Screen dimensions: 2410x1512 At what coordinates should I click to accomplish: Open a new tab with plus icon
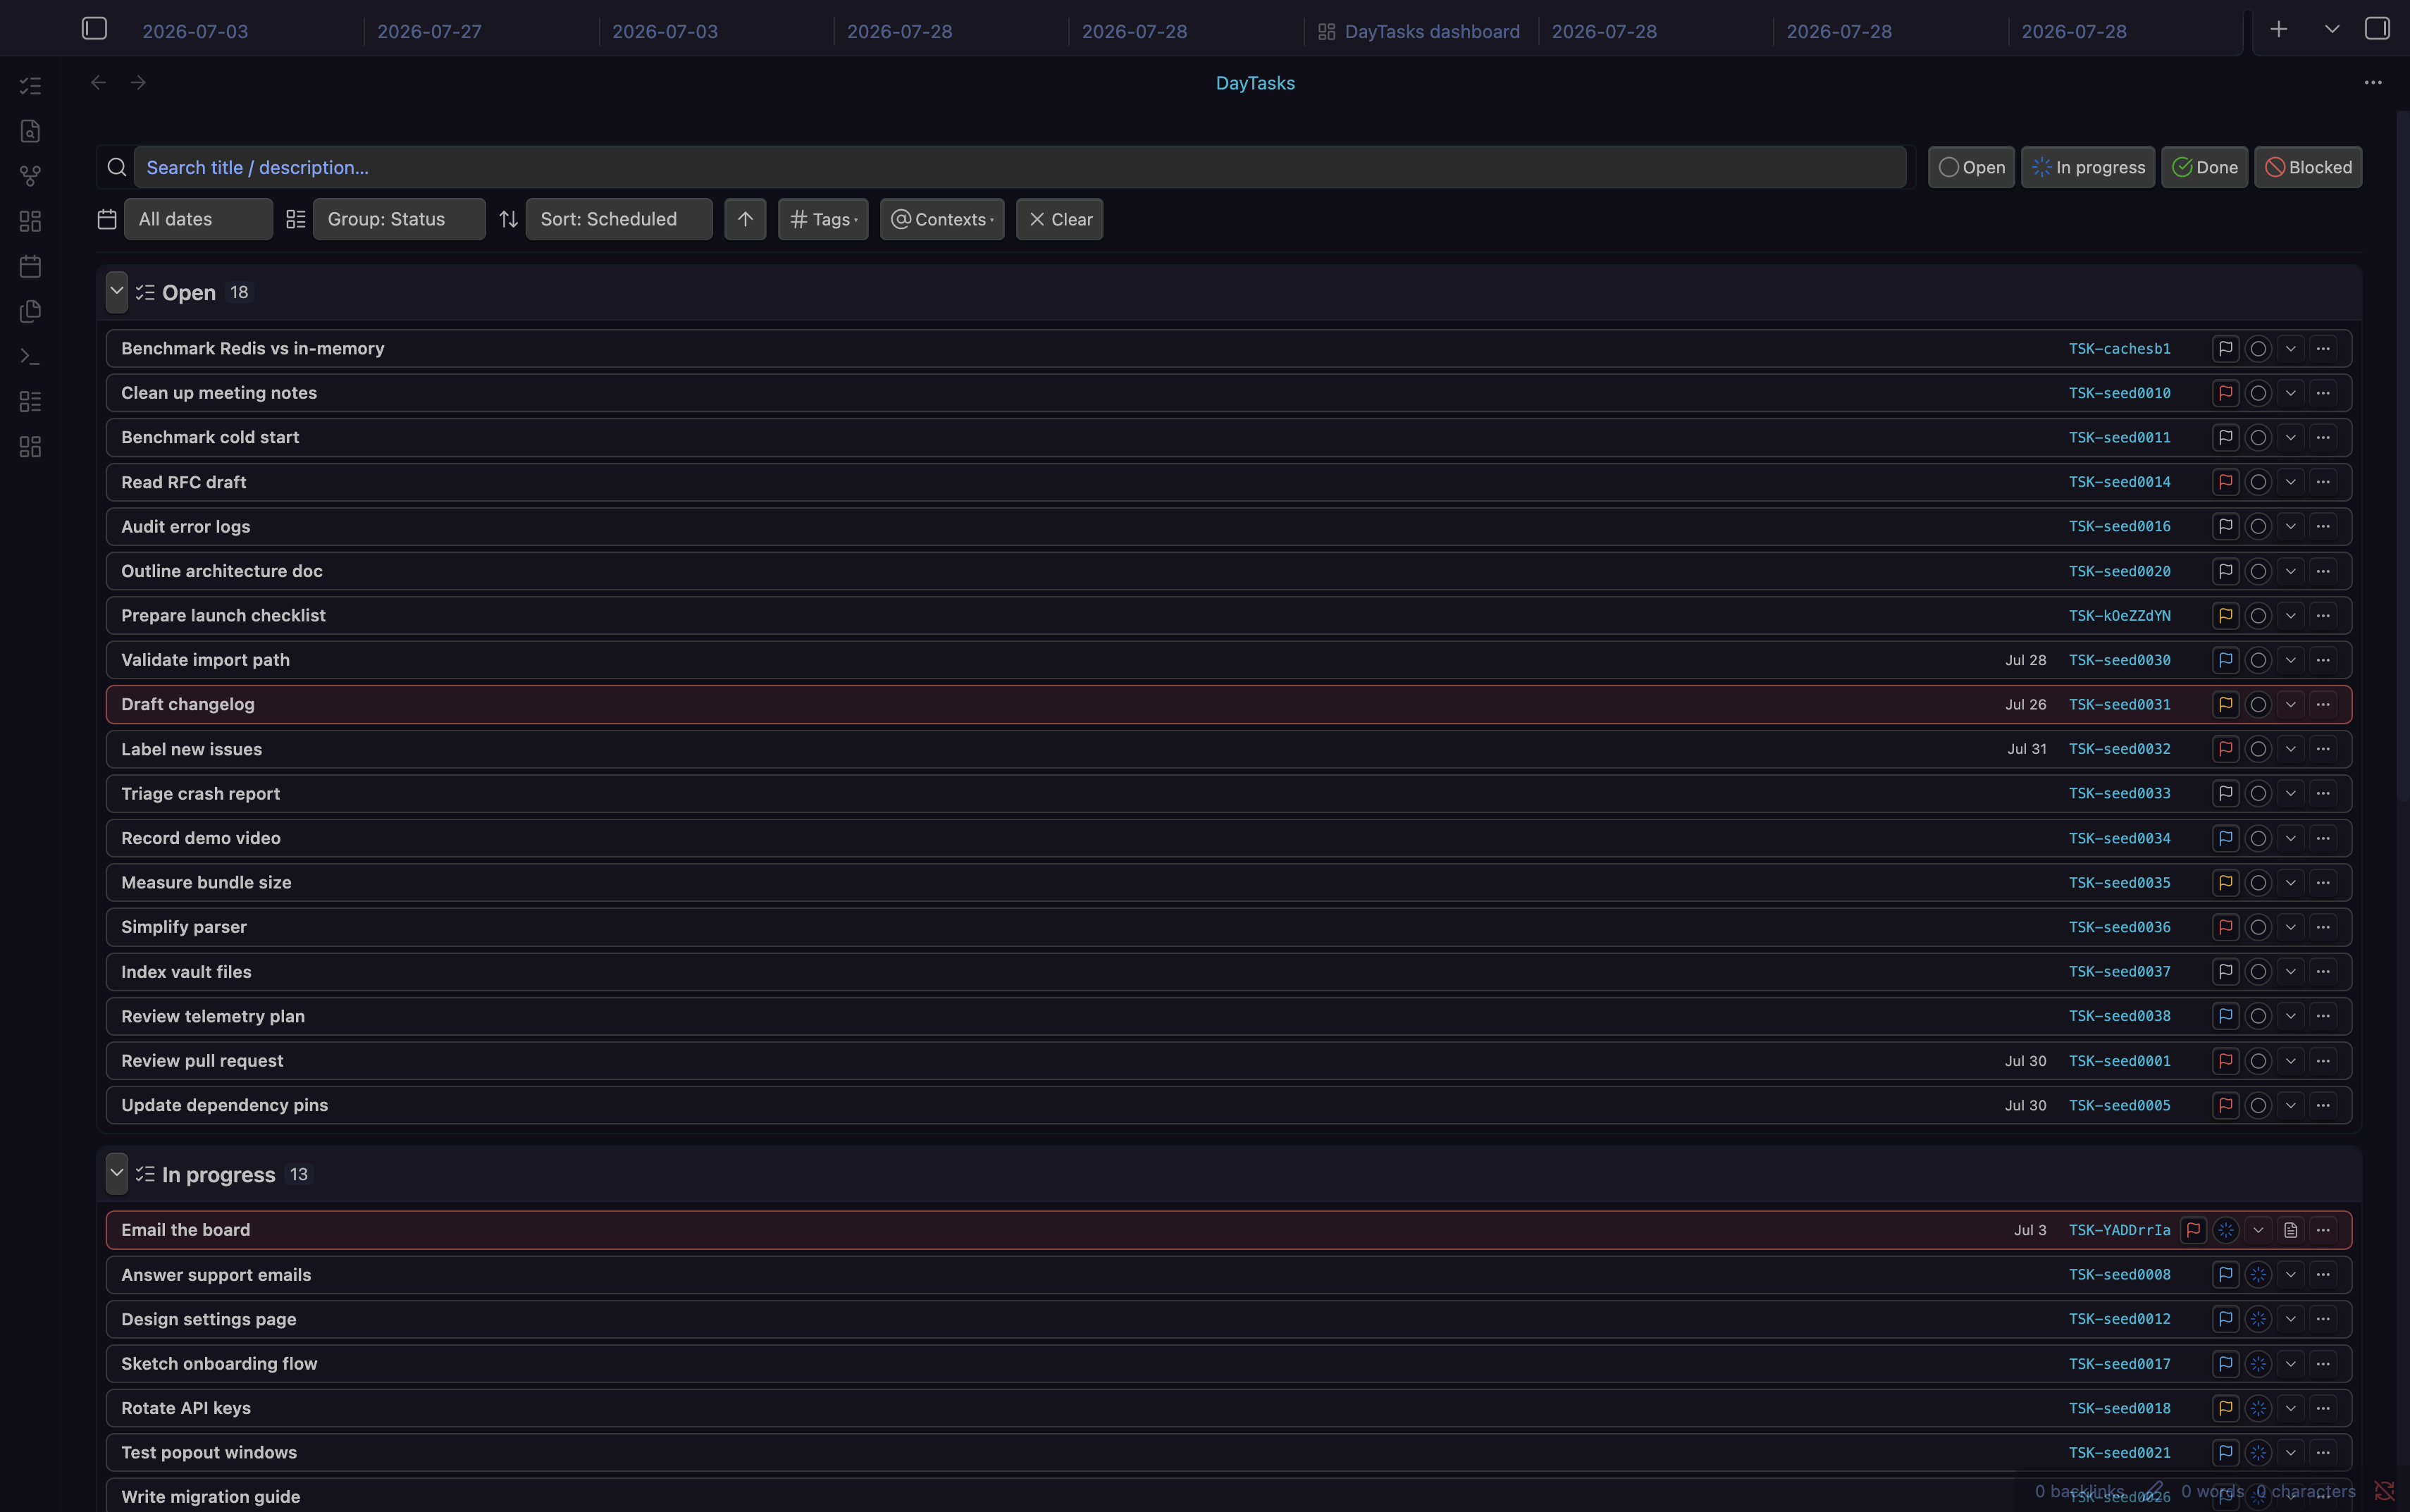[x=2278, y=29]
